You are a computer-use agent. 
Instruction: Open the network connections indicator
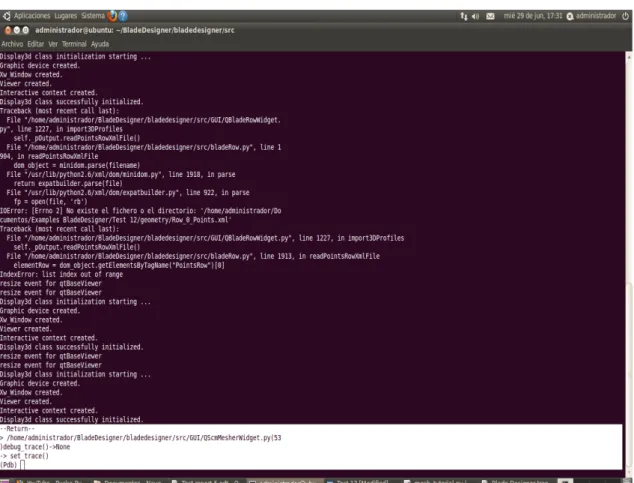464,16
